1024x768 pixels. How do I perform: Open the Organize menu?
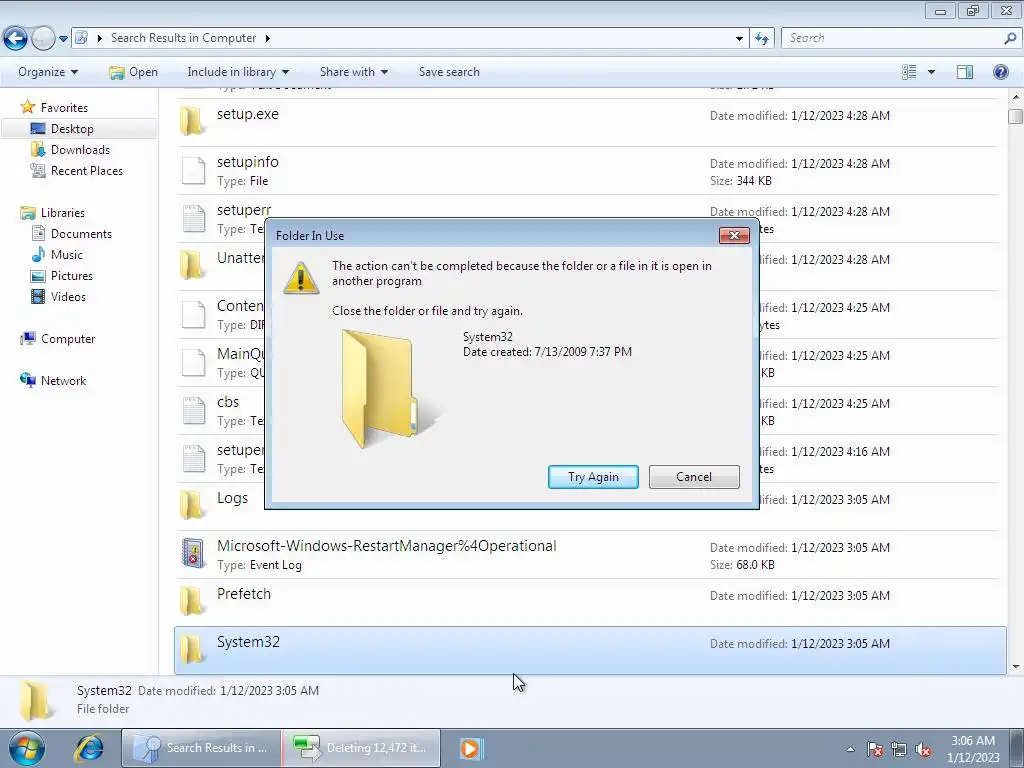coord(48,72)
